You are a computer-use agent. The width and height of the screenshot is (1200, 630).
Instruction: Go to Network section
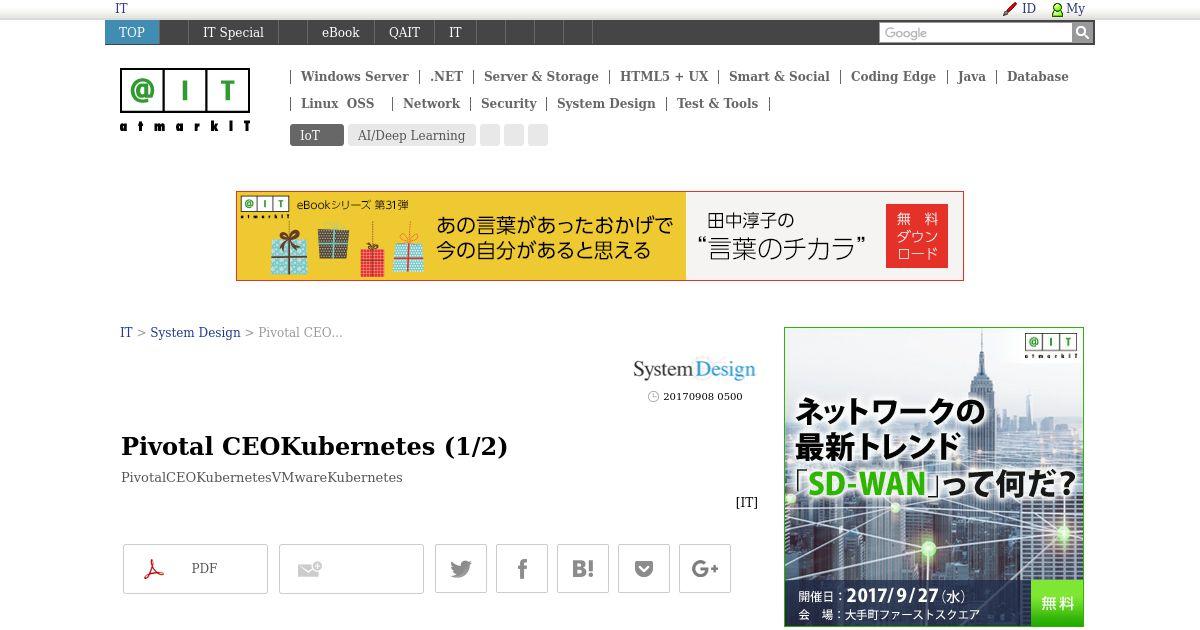431,103
